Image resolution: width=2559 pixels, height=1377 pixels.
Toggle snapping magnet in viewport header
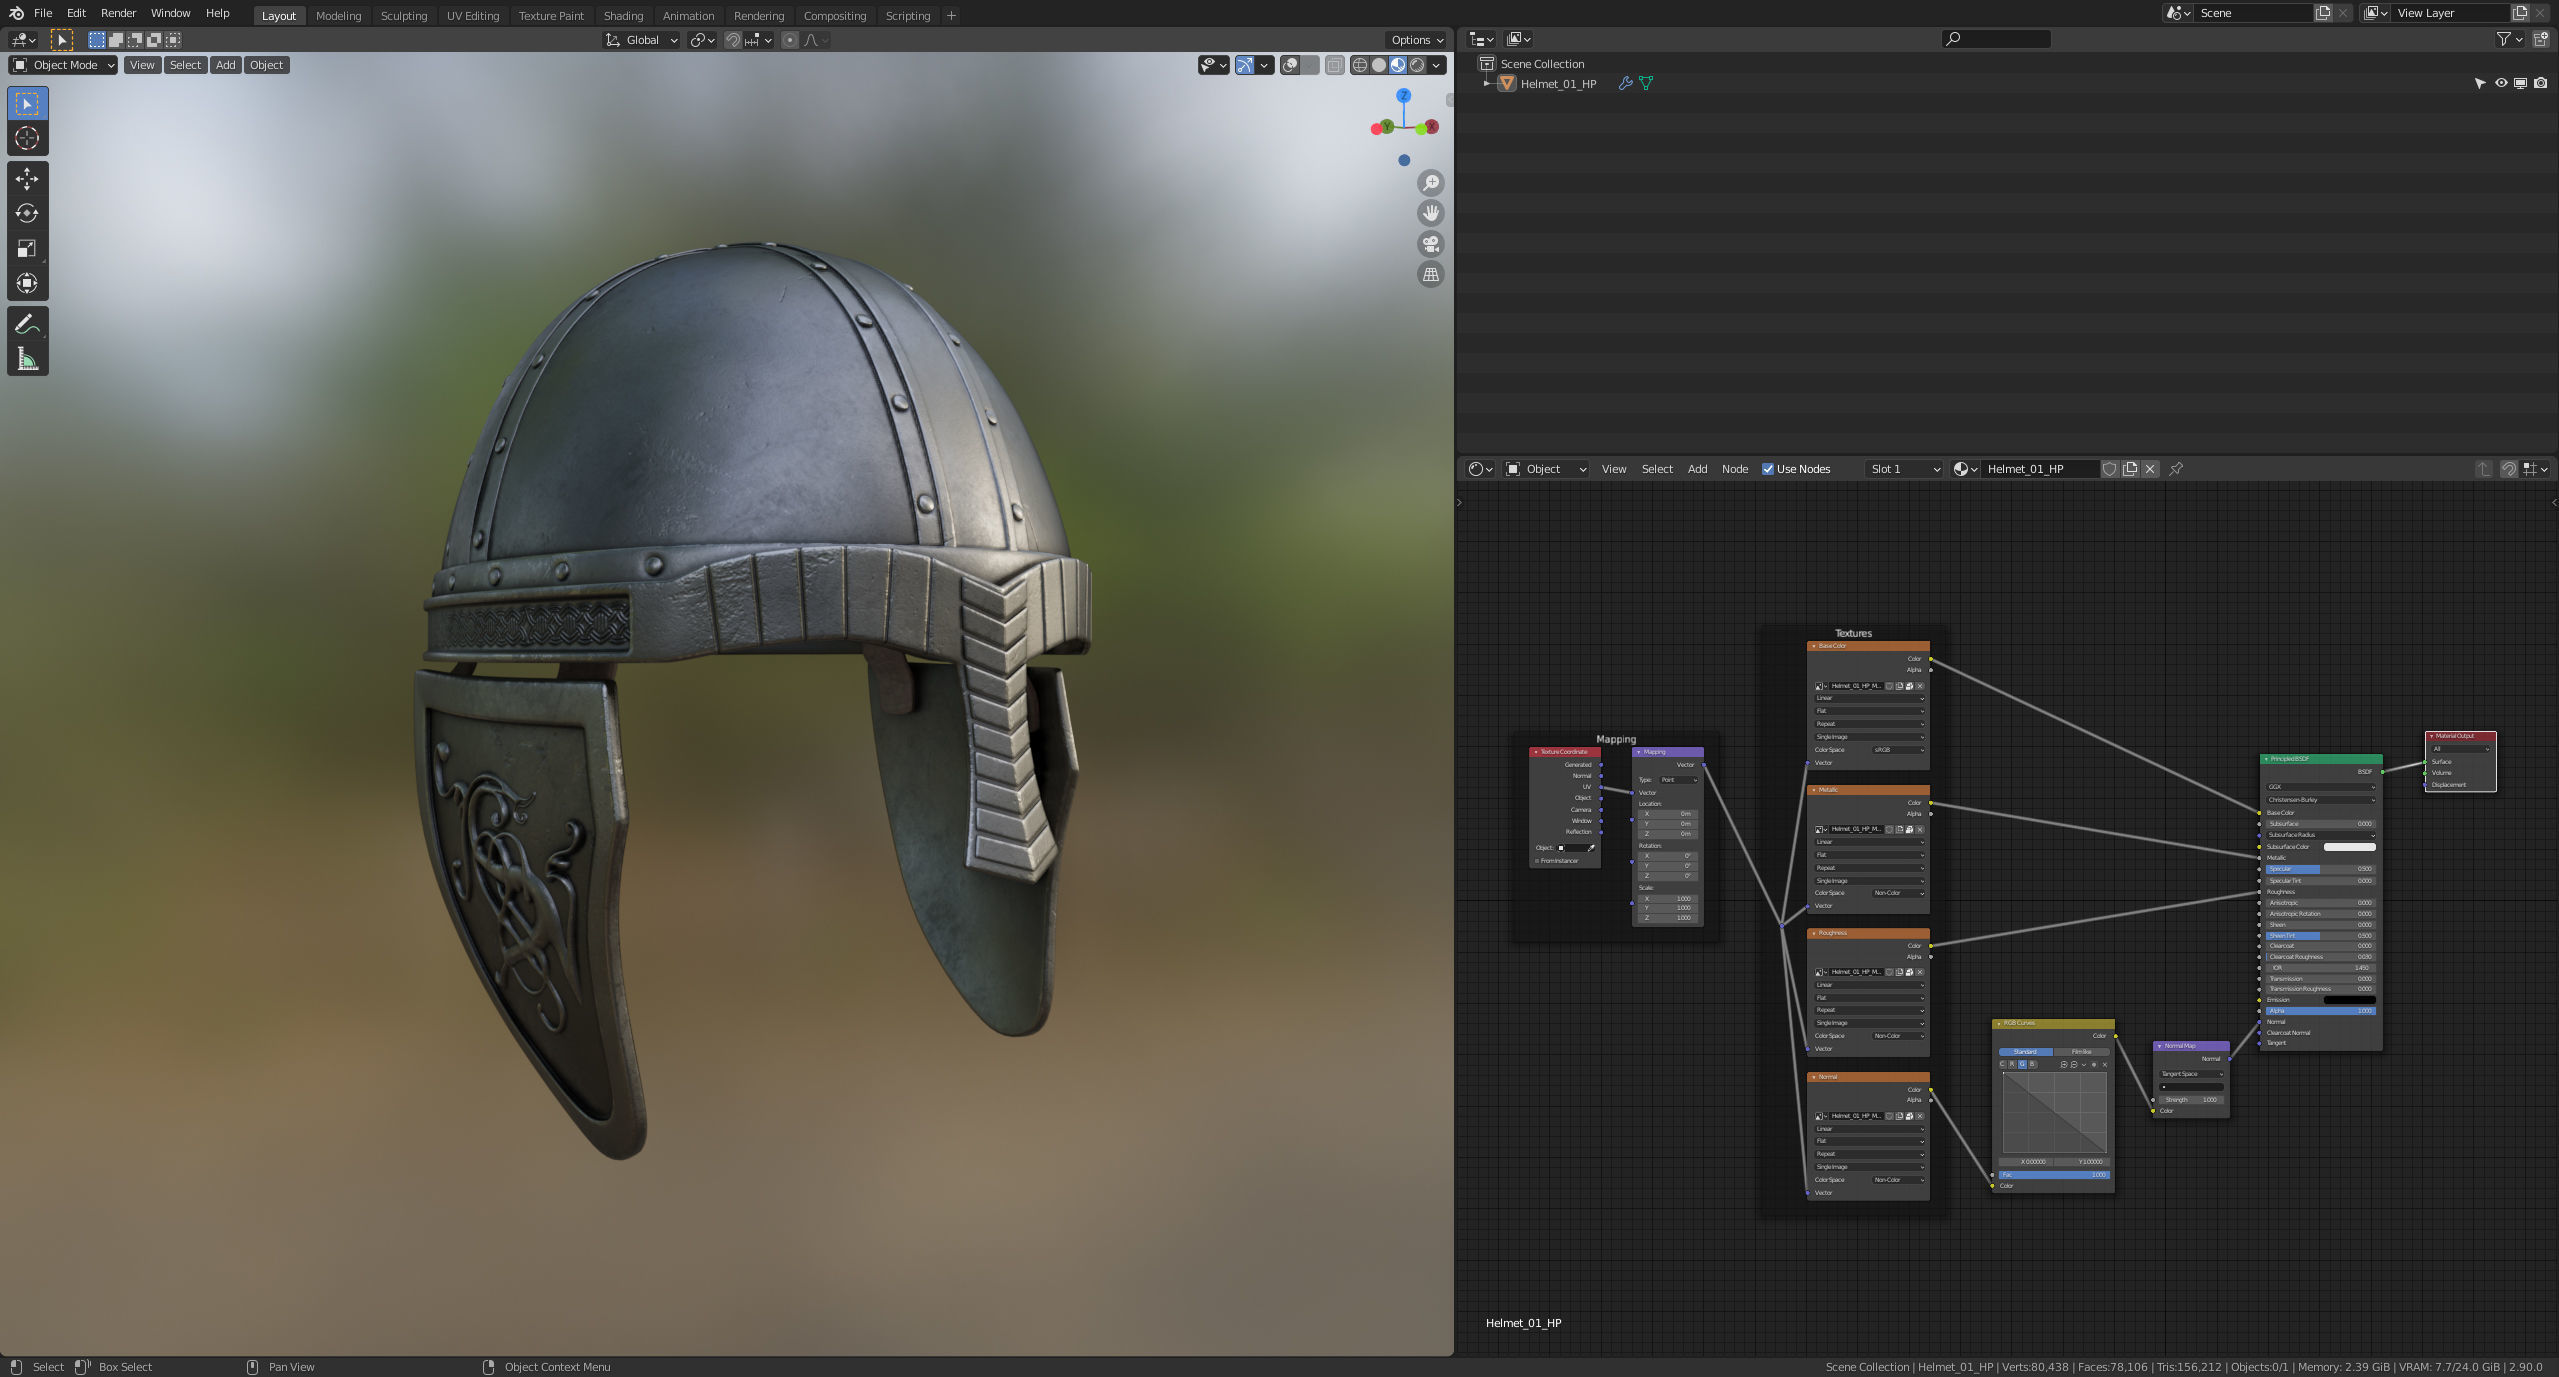click(733, 40)
